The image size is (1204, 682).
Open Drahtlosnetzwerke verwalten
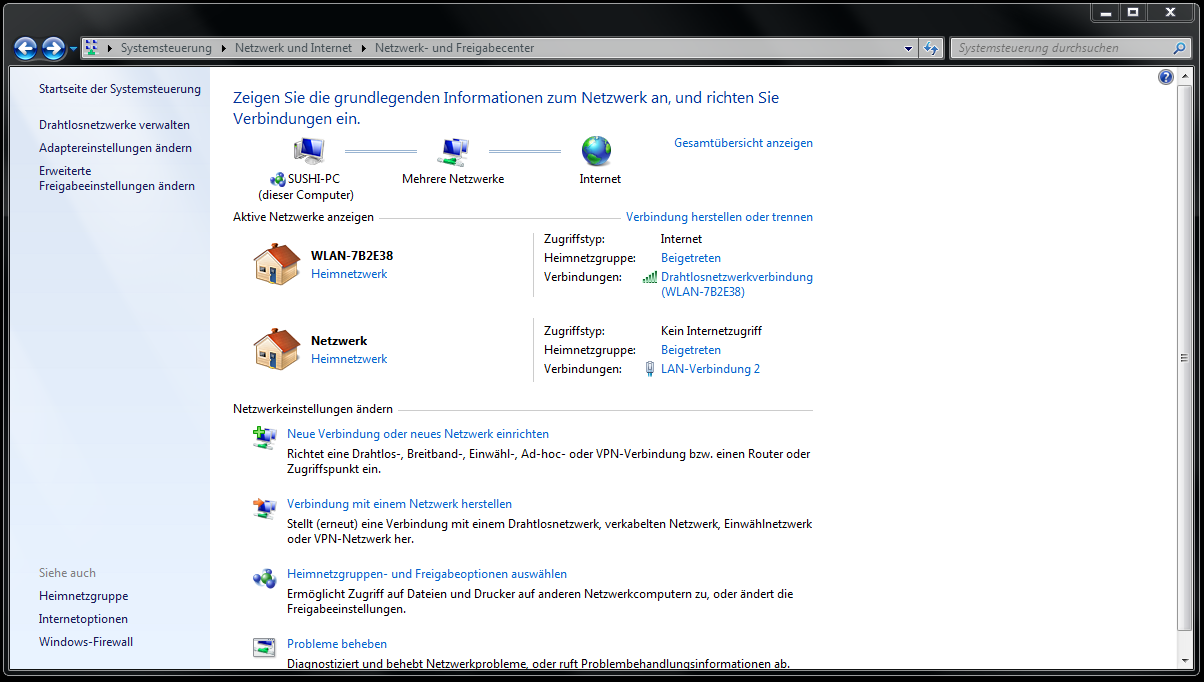[x=114, y=125]
